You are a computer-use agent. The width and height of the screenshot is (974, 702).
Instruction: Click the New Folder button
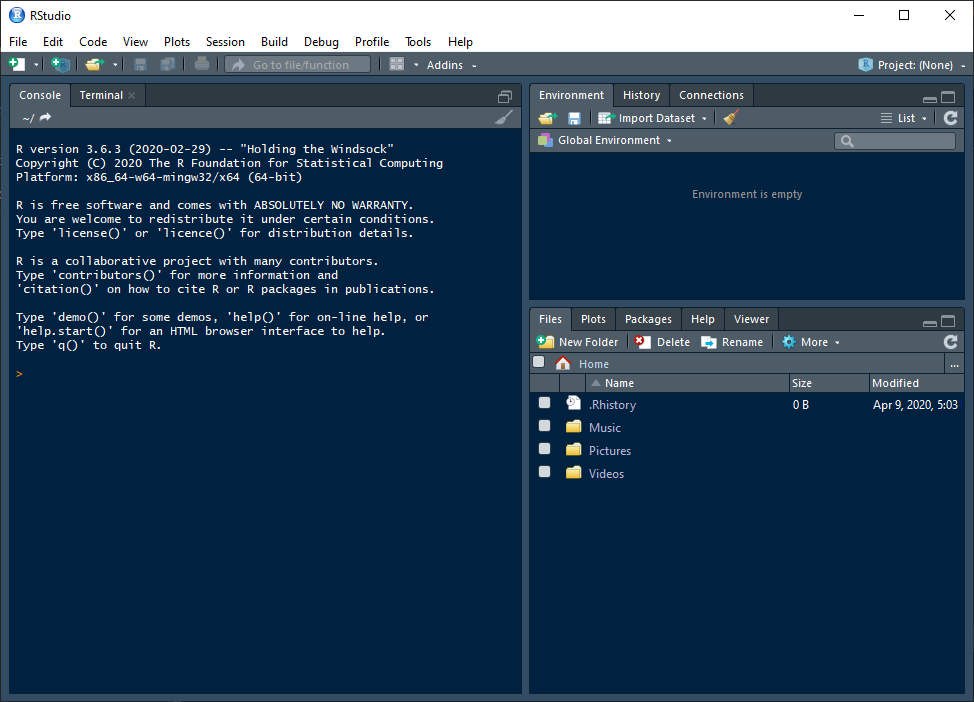(x=578, y=341)
